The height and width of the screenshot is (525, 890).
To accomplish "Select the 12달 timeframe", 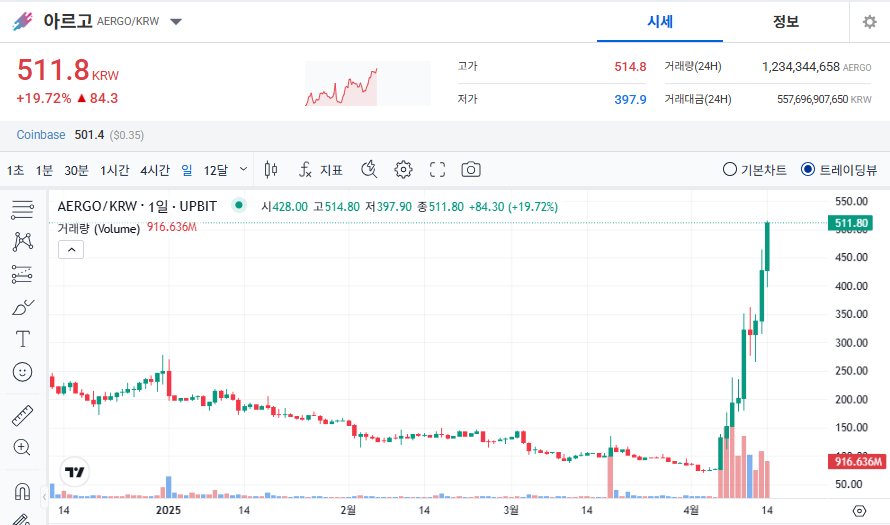I will coord(216,170).
